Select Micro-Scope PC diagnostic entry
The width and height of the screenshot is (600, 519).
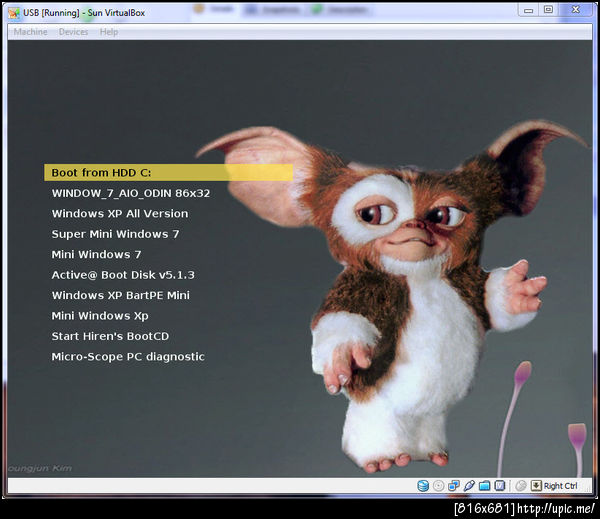click(x=128, y=356)
